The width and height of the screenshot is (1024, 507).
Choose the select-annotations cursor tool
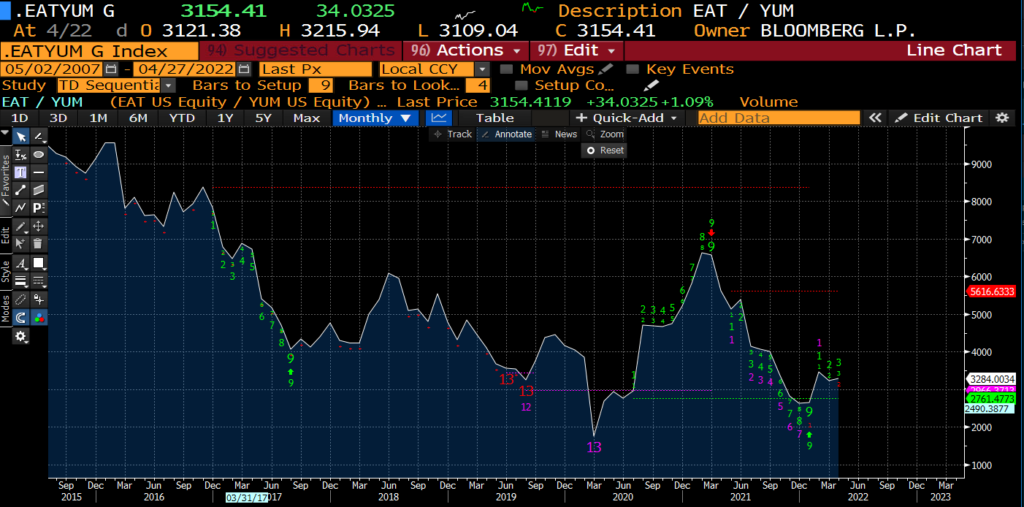[x=21, y=244]
